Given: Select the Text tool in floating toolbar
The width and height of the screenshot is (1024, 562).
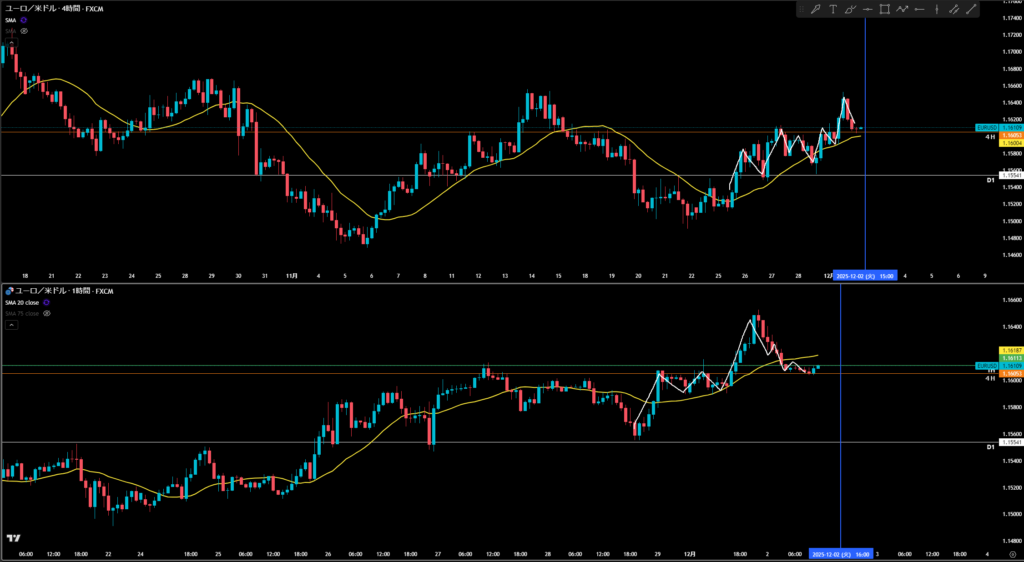Looking at the screenshot, I should click(x=833, y=10).
